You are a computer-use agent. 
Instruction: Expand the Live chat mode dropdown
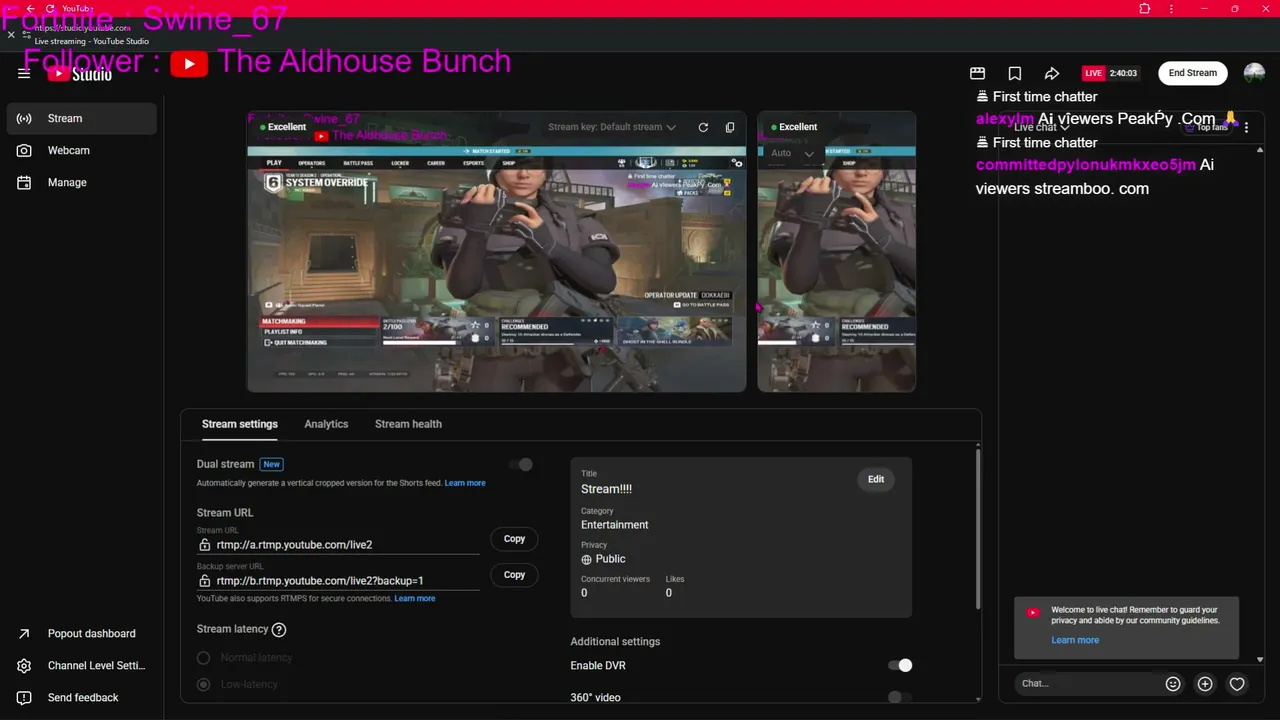point(1042,127)
